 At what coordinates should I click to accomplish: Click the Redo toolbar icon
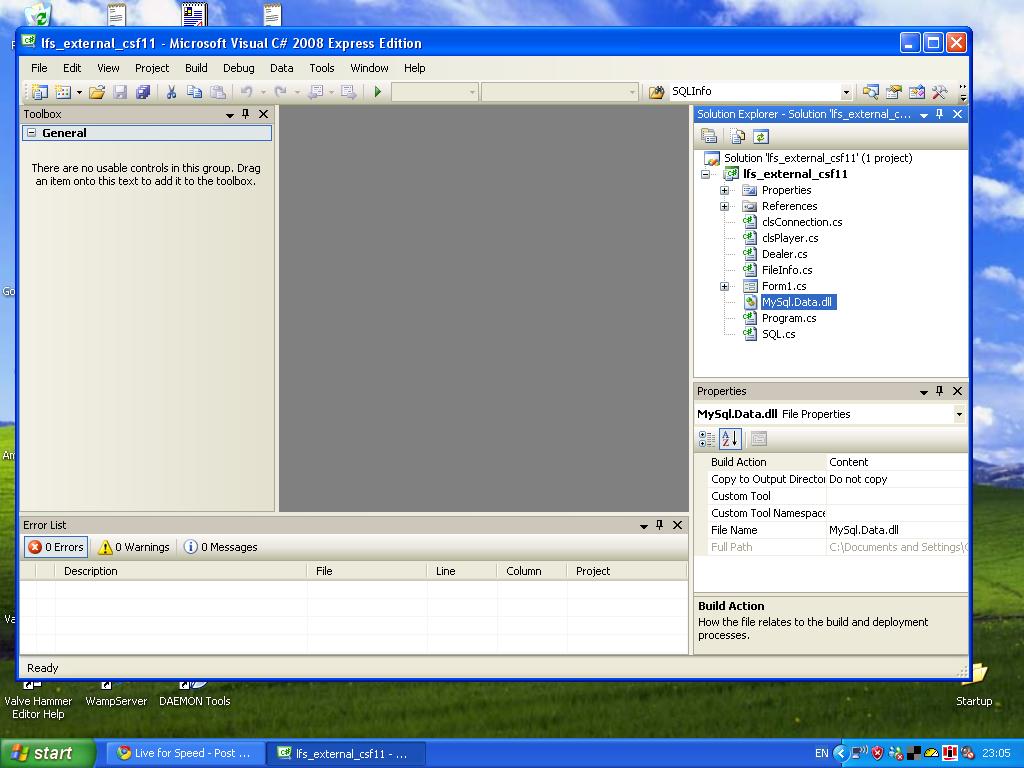click(280, 92)
